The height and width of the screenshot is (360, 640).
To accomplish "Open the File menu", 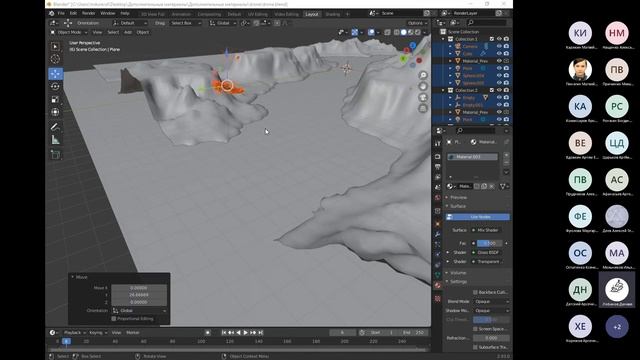I will 61,13.
